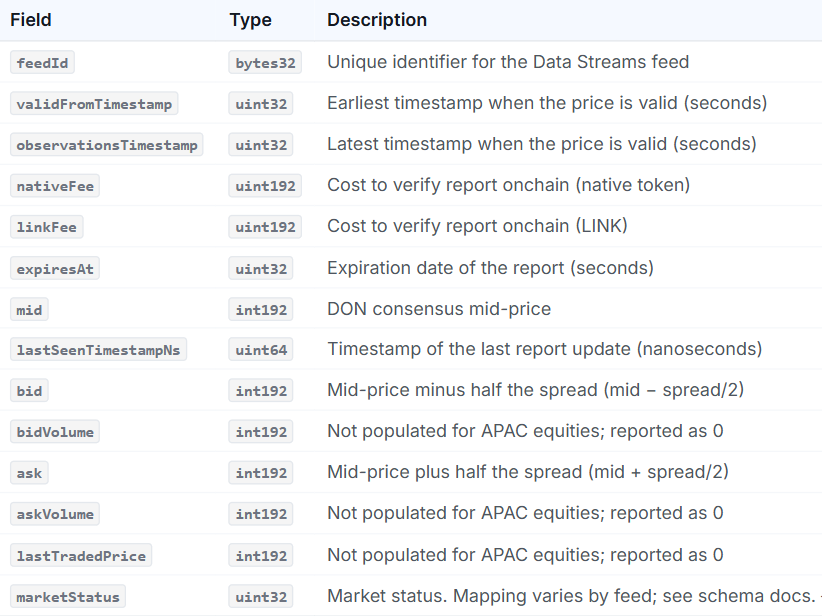Viewport: 822px width, 616px height.
Task: Click int192 type in lastTradedPrice row
Action: point(261,555)
